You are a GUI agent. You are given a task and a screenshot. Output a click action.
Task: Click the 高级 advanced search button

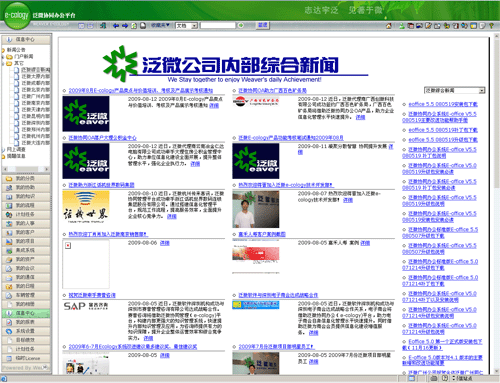[x=263, y=25]
